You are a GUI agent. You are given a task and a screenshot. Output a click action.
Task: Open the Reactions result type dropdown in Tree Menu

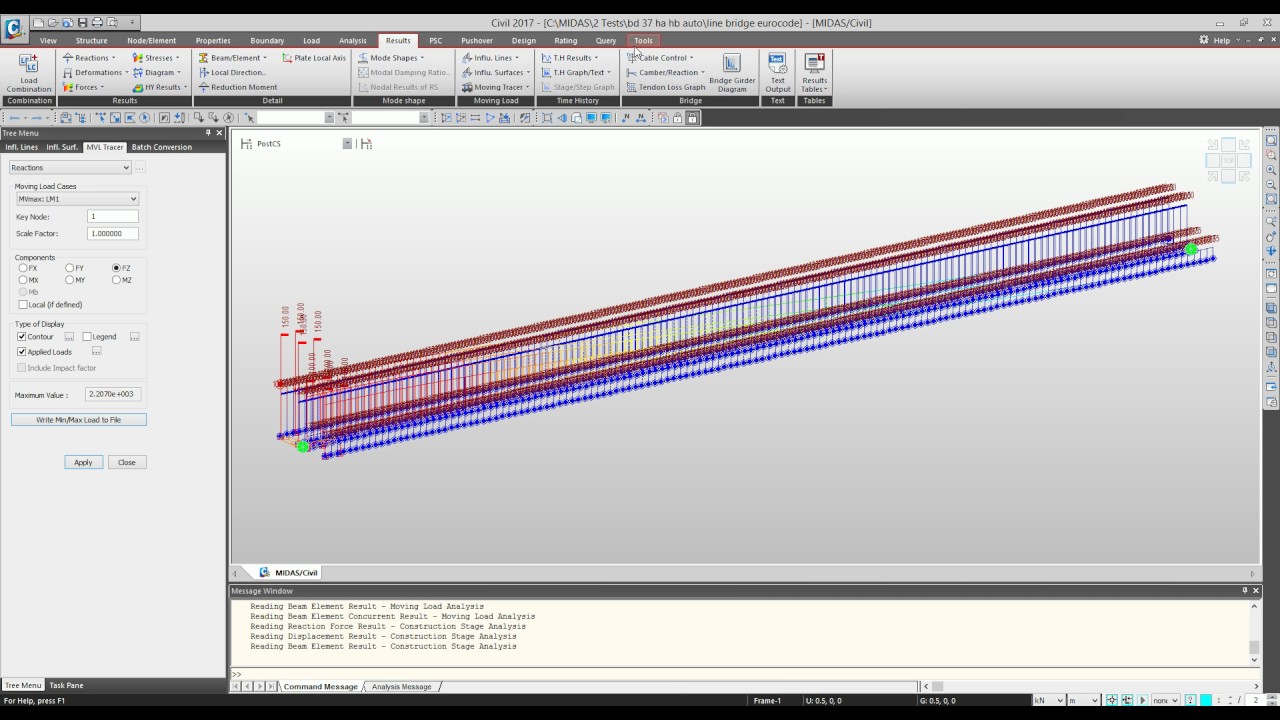tap(70, 168)
